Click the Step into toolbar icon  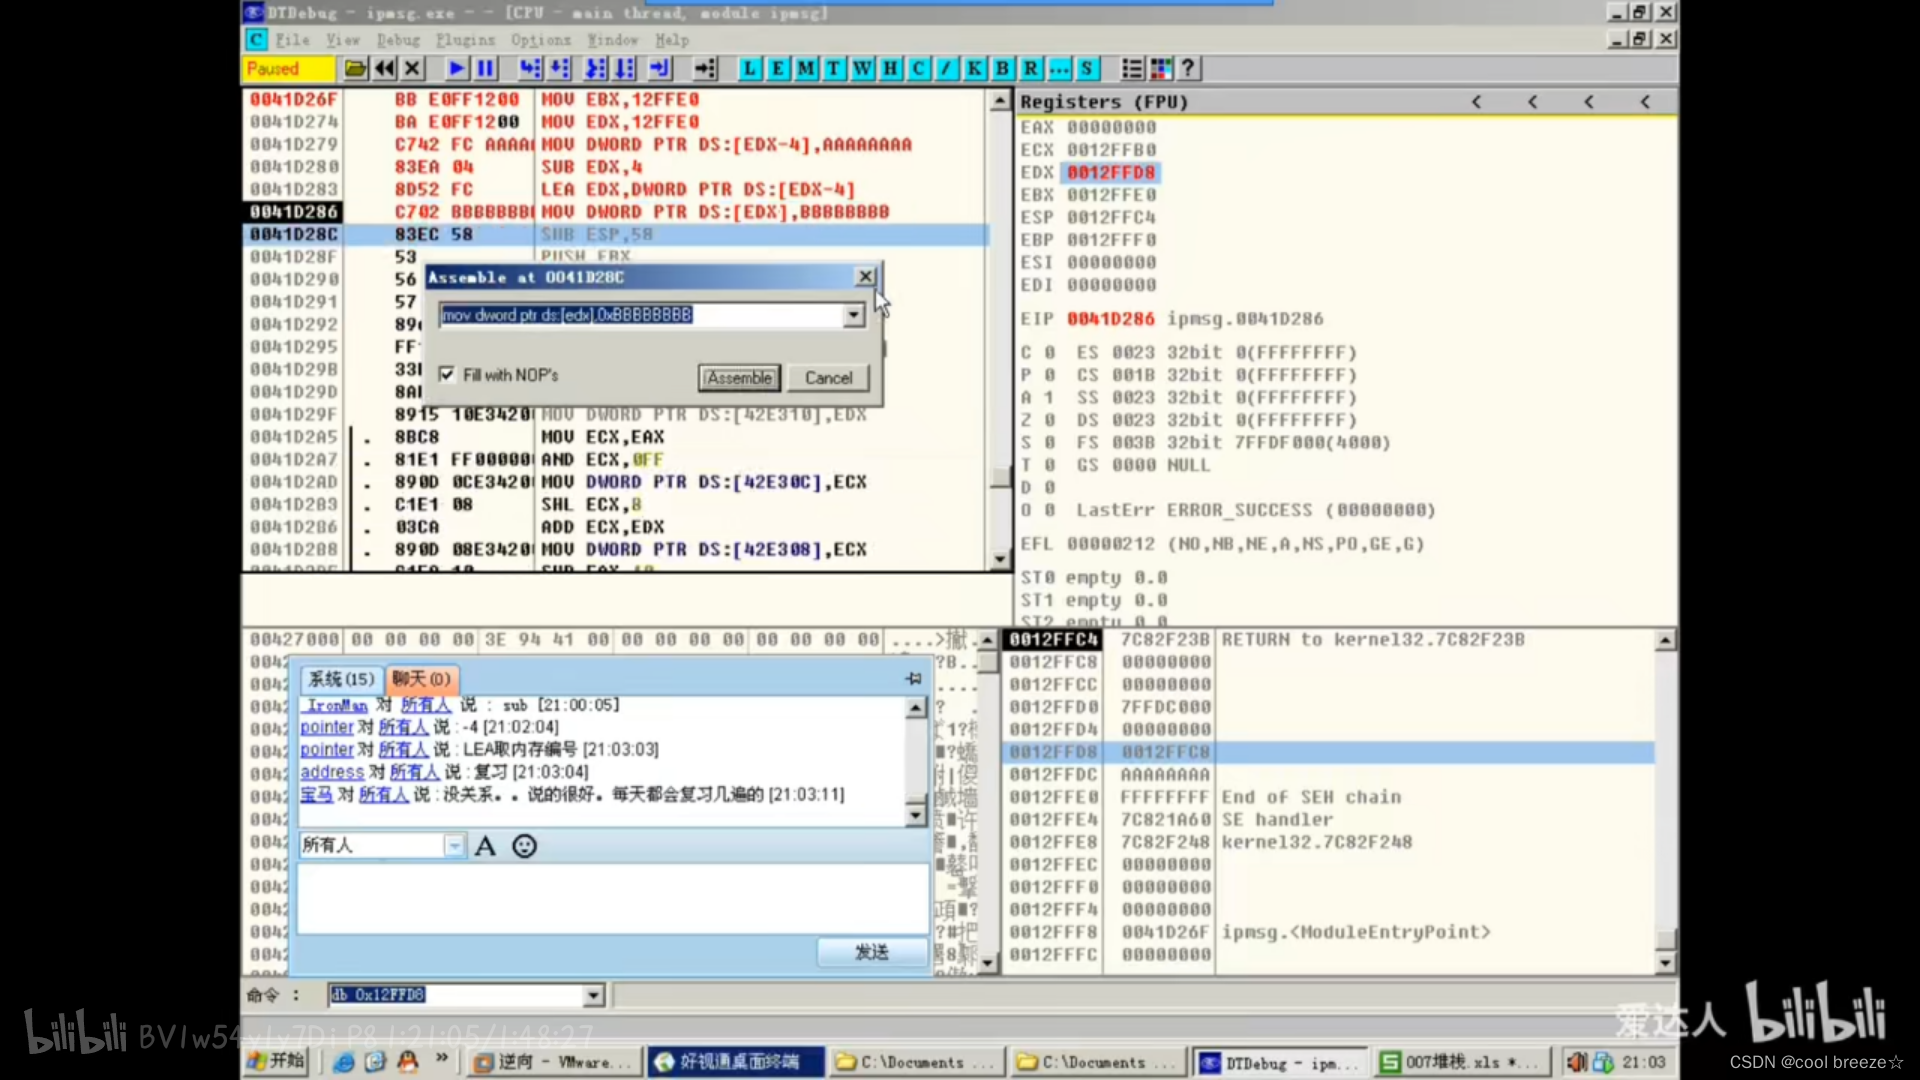point(530,69)
